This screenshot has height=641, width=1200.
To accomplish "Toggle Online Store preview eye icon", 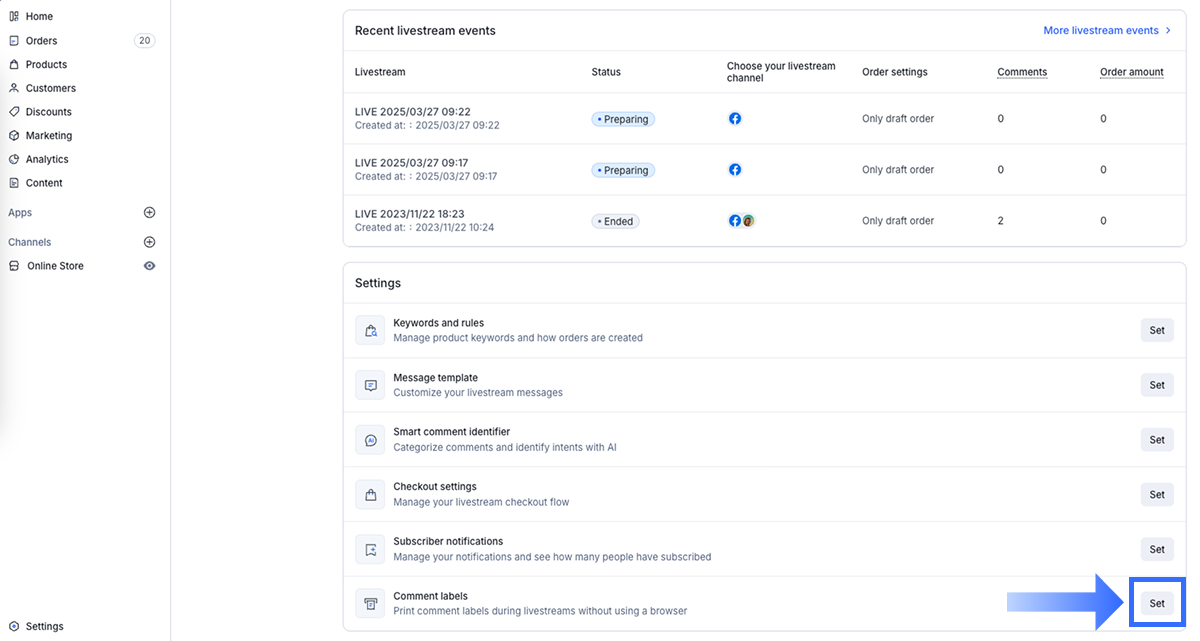I will [150, 266].
